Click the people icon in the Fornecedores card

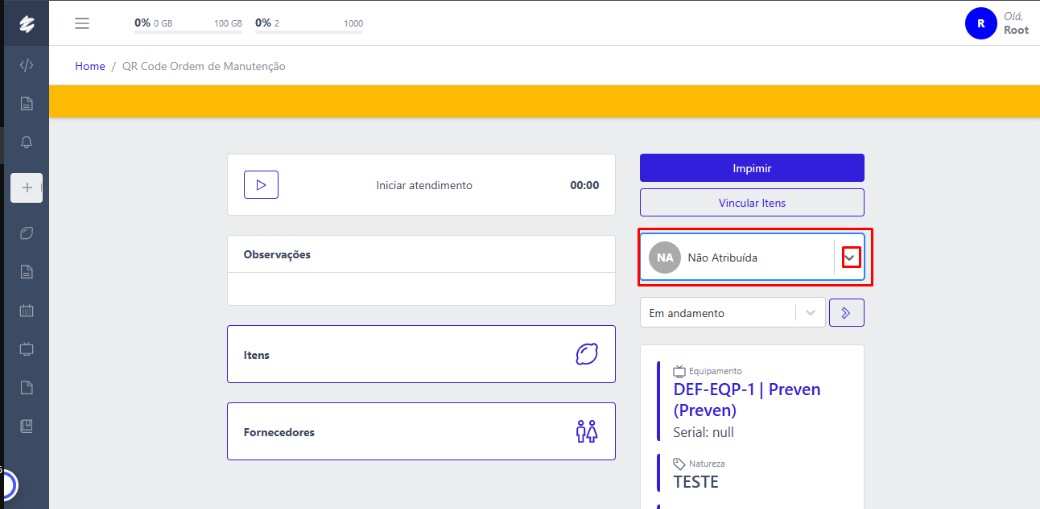pyautogui.click(x=586, y=432)
